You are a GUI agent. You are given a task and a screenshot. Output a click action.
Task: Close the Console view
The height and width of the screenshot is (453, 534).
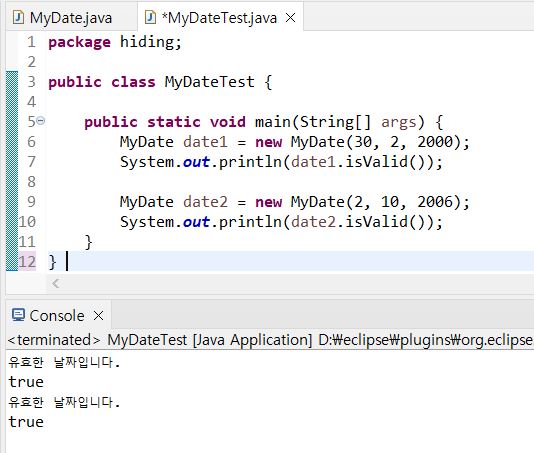pos(98,316)
